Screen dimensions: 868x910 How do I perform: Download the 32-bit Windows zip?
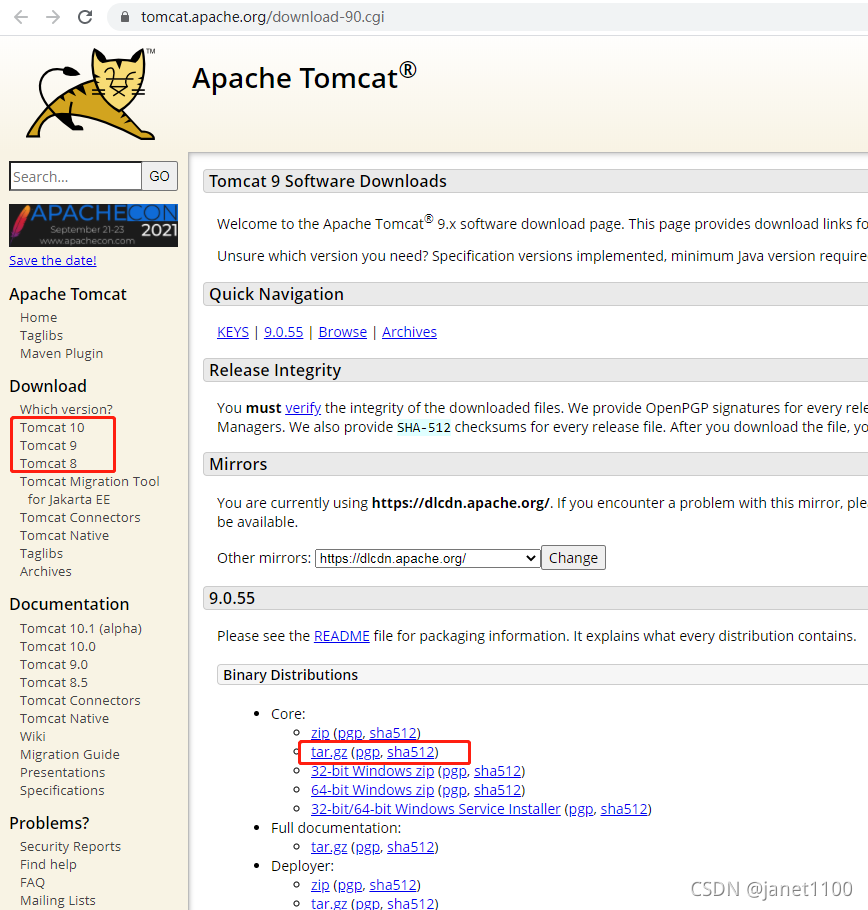click(372, 771)
